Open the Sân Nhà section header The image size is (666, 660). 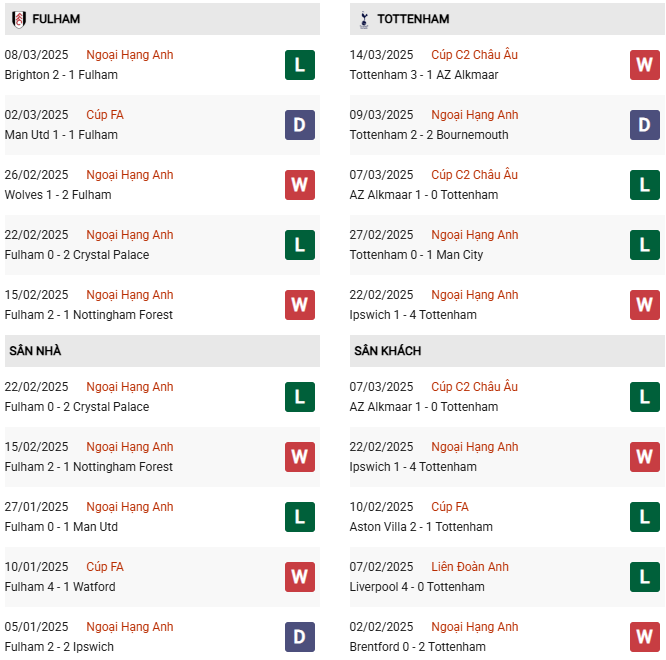(x=35, y=351)
